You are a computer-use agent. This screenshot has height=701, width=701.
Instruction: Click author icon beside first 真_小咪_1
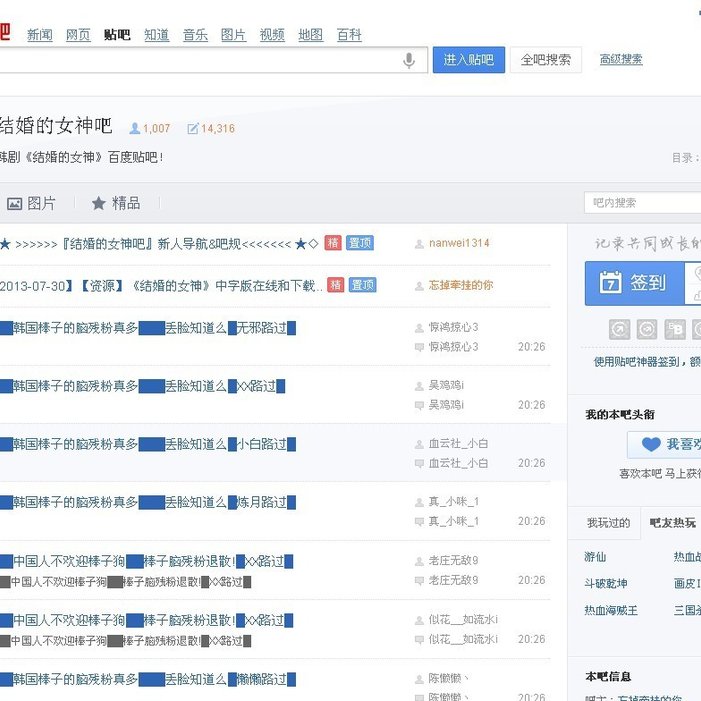pos(419,503)
